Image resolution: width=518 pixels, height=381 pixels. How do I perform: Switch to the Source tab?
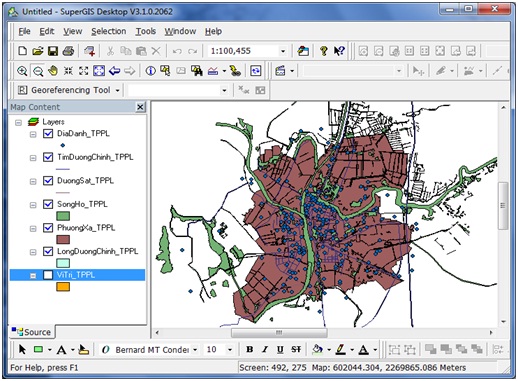(x=32, y=332)
